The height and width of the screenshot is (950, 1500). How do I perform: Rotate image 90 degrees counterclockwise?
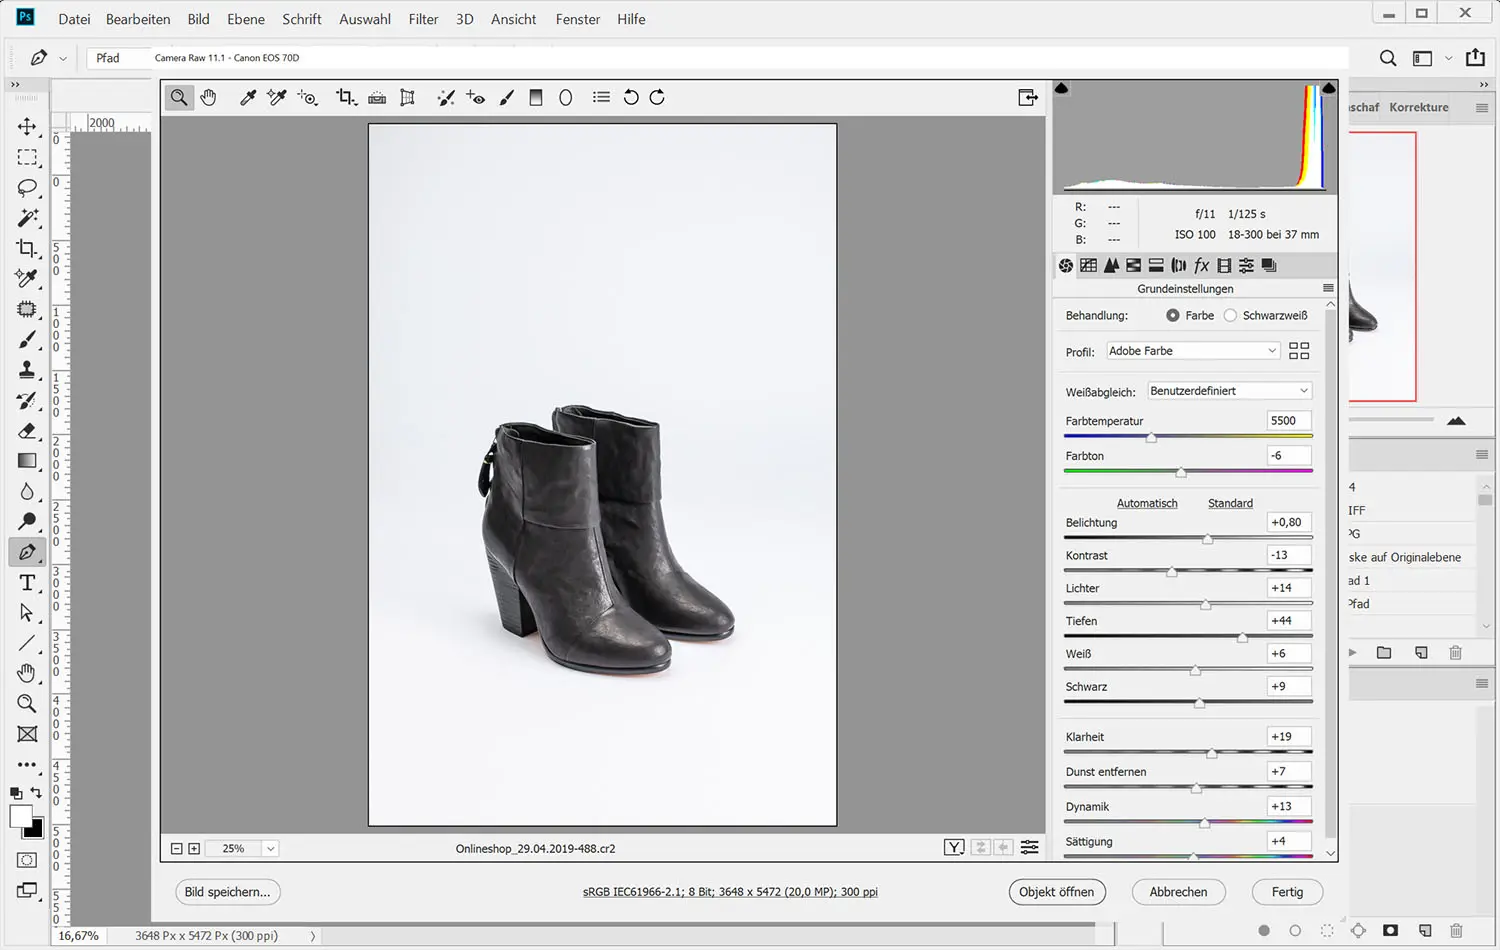click(x=631, y=97)
